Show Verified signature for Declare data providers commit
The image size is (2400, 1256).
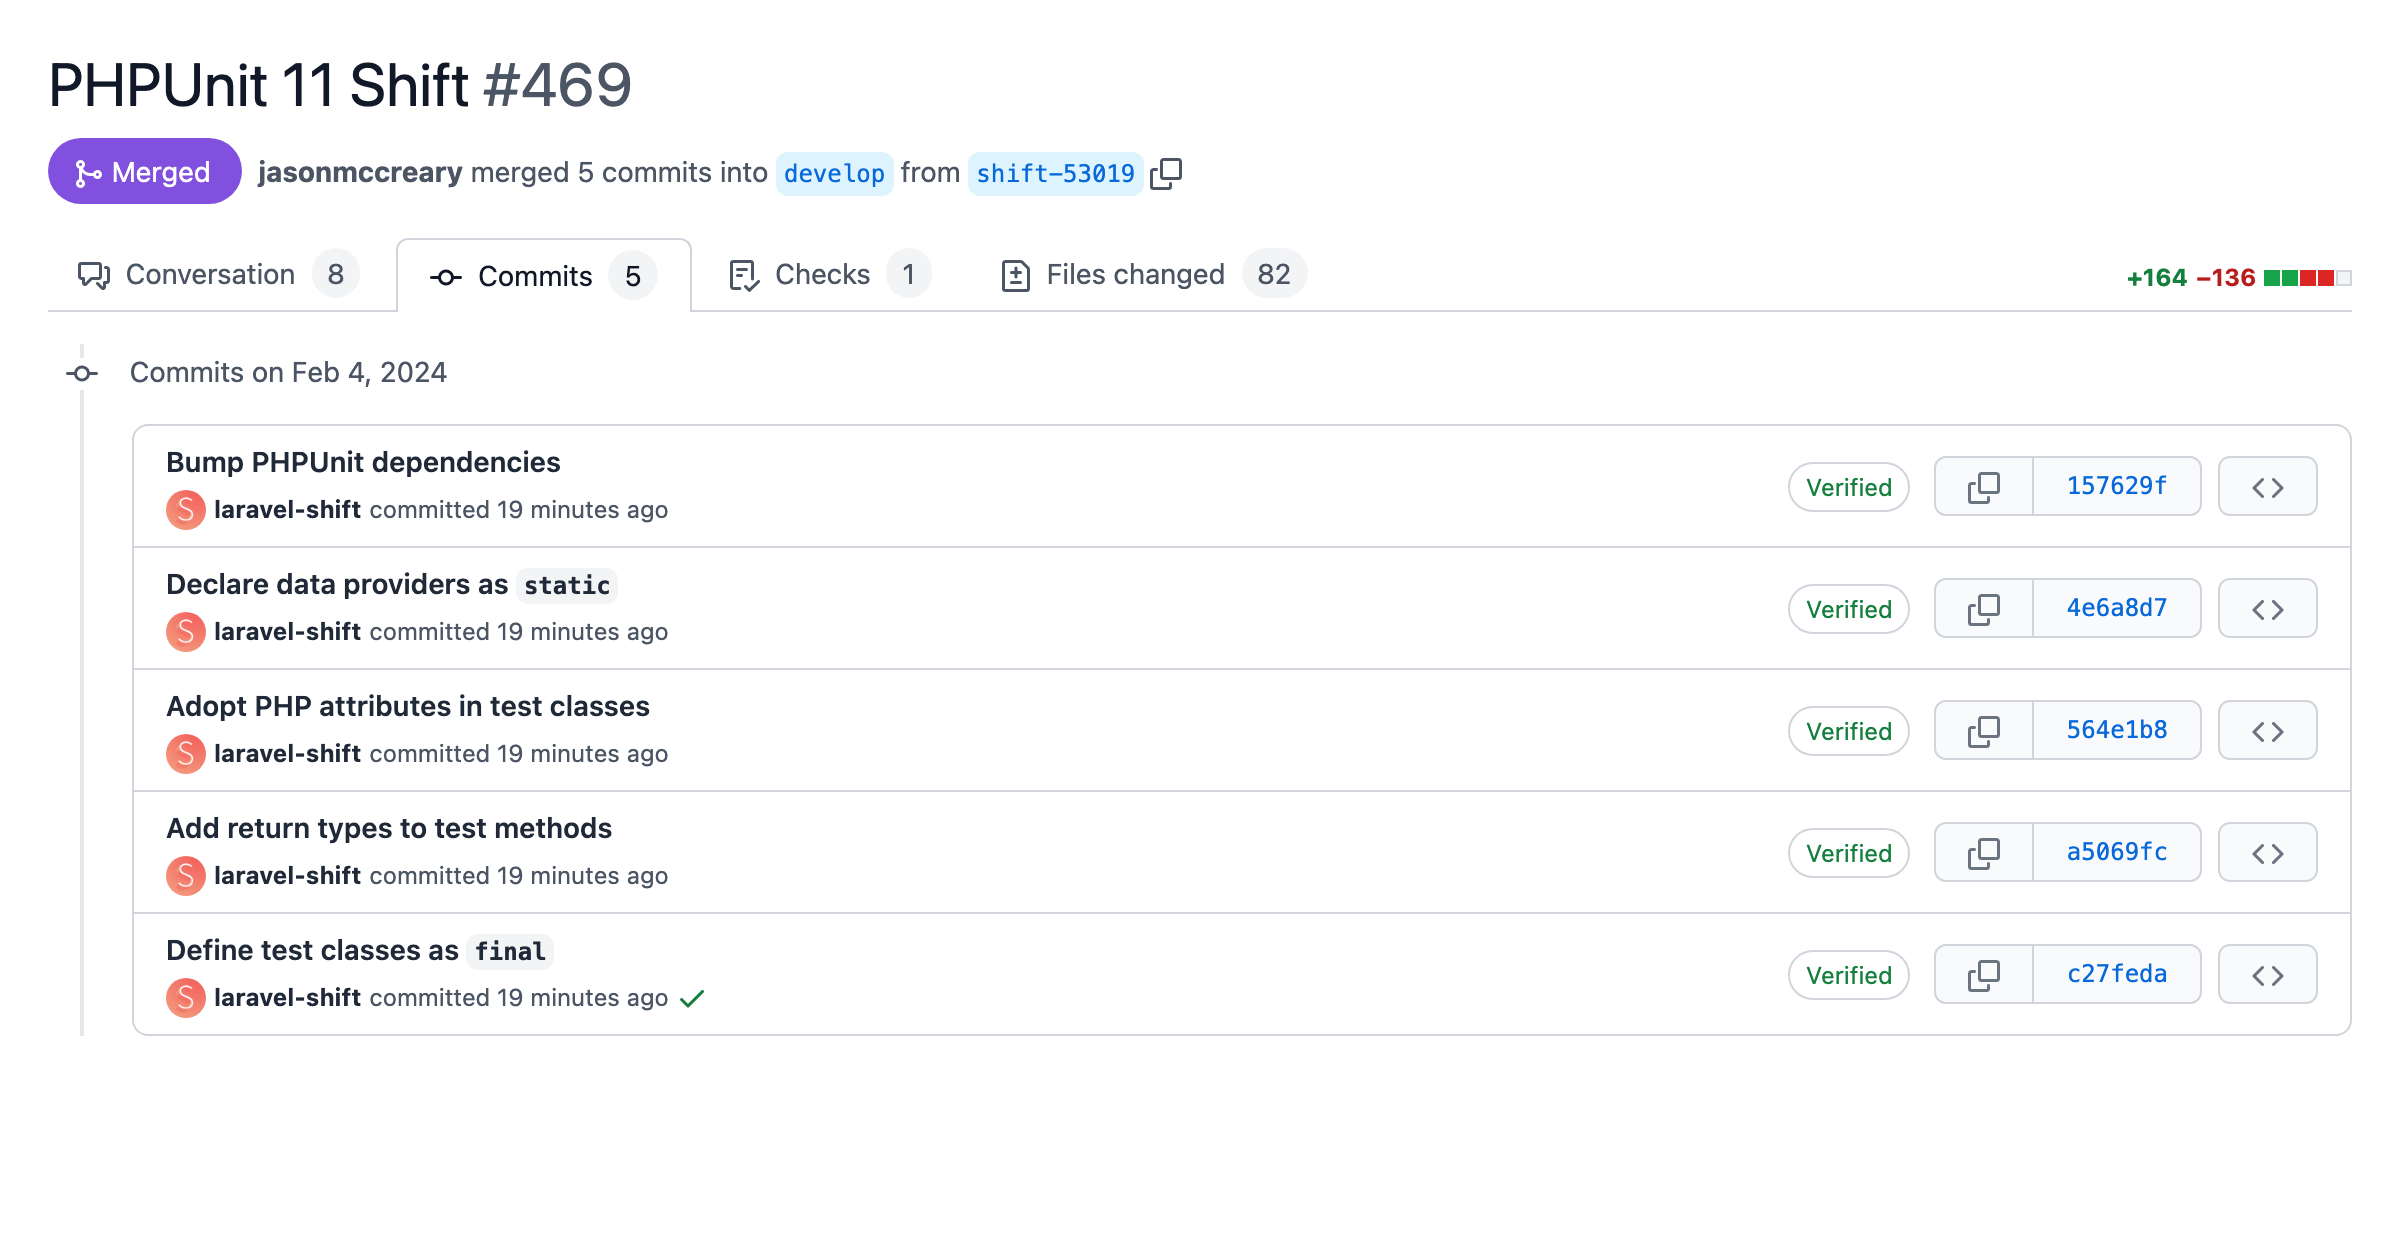point(1849,609)
